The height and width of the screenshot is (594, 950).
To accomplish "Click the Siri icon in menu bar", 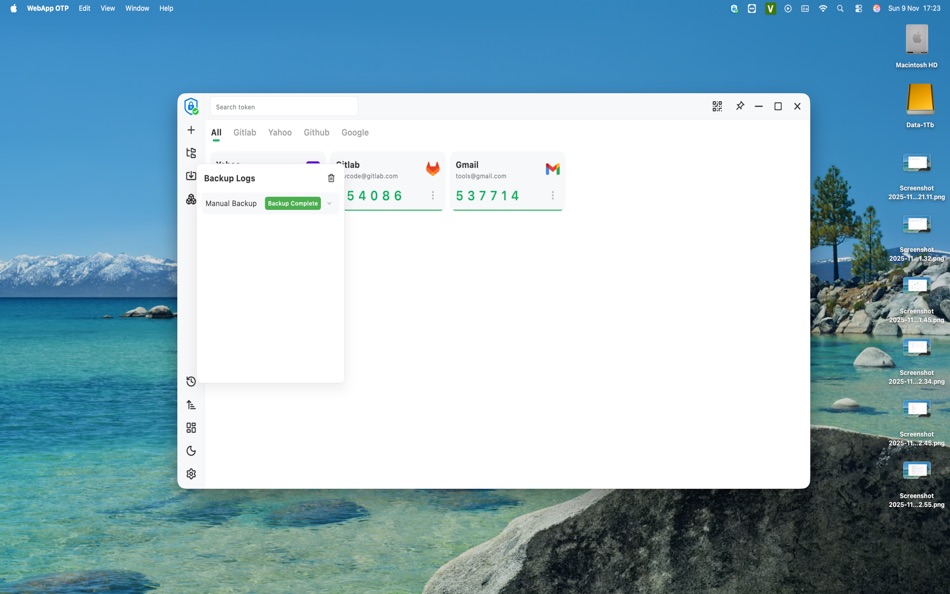I will [876, 8].
